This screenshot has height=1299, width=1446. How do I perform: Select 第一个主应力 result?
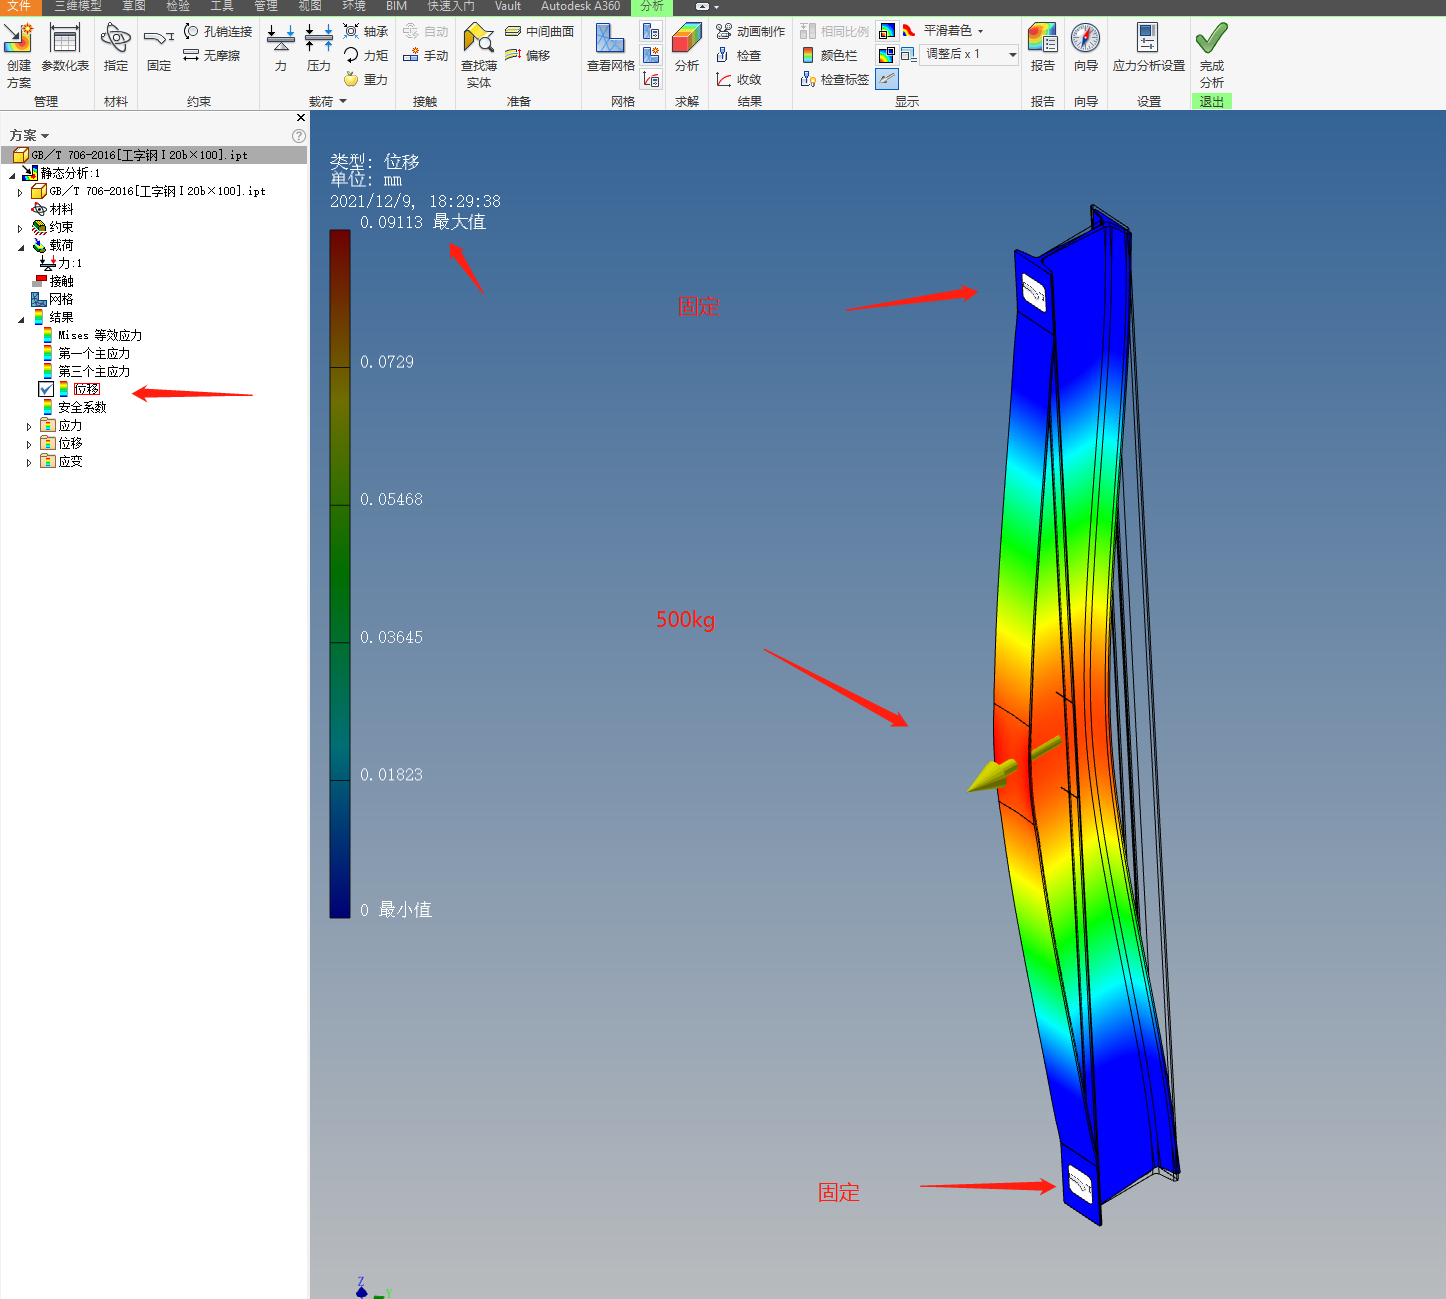tap(86, 353)
